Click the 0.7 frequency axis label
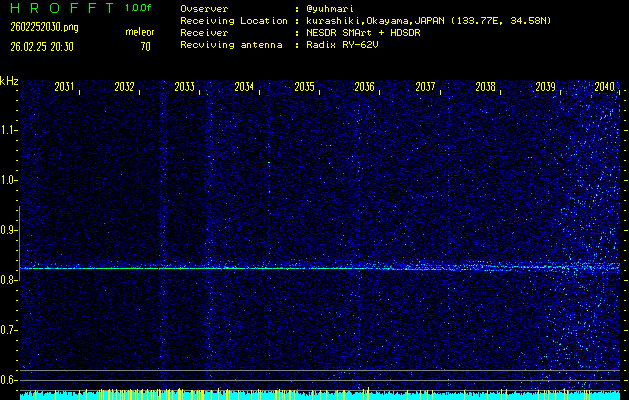 click(9, 330)
